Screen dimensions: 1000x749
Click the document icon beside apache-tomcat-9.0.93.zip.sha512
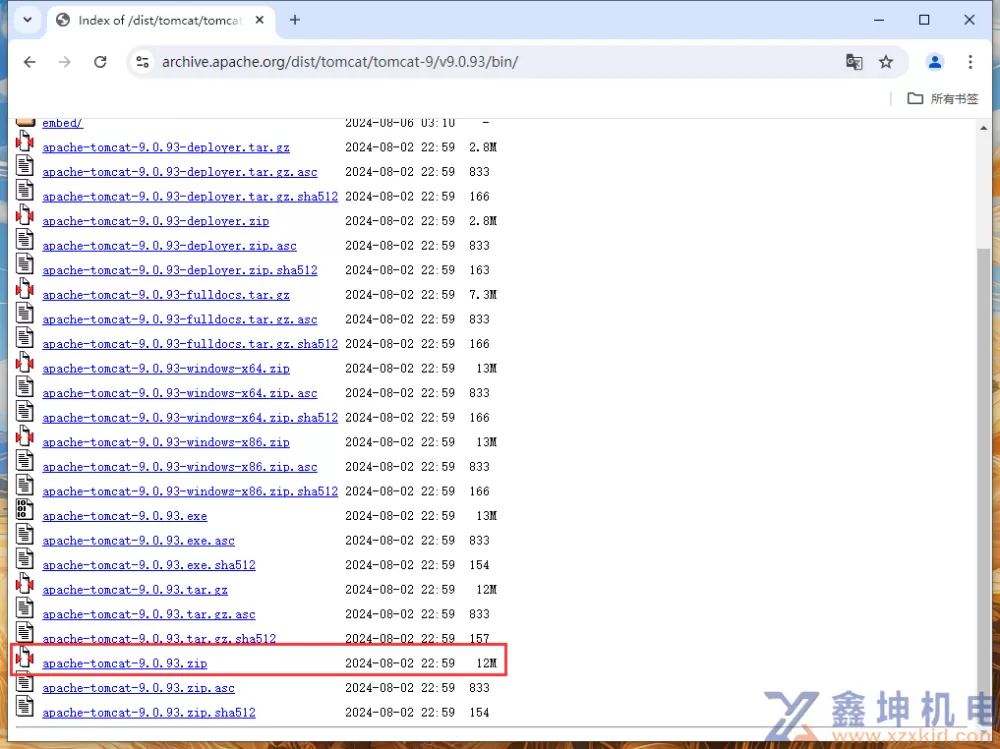(x=24, y=706)
